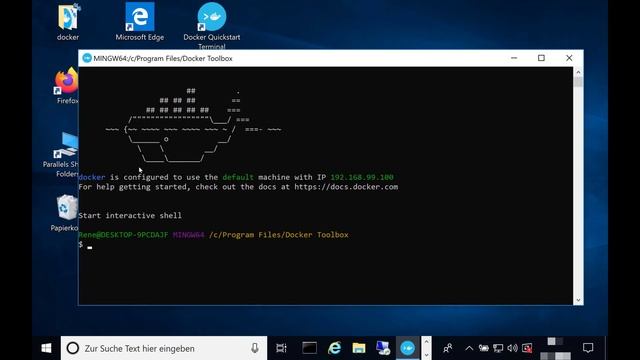
Task: Show hidden system tray icons
Action: click(469, 348)
